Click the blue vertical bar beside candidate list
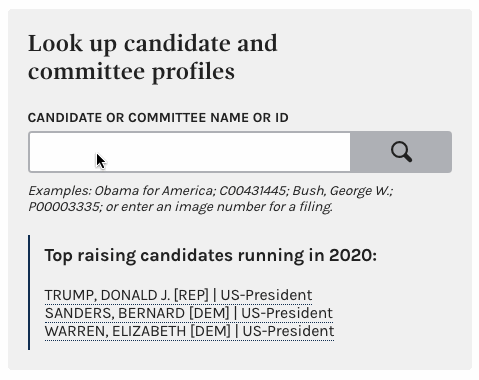This screenshot has height=380, width=479. [x=29, y=292]
